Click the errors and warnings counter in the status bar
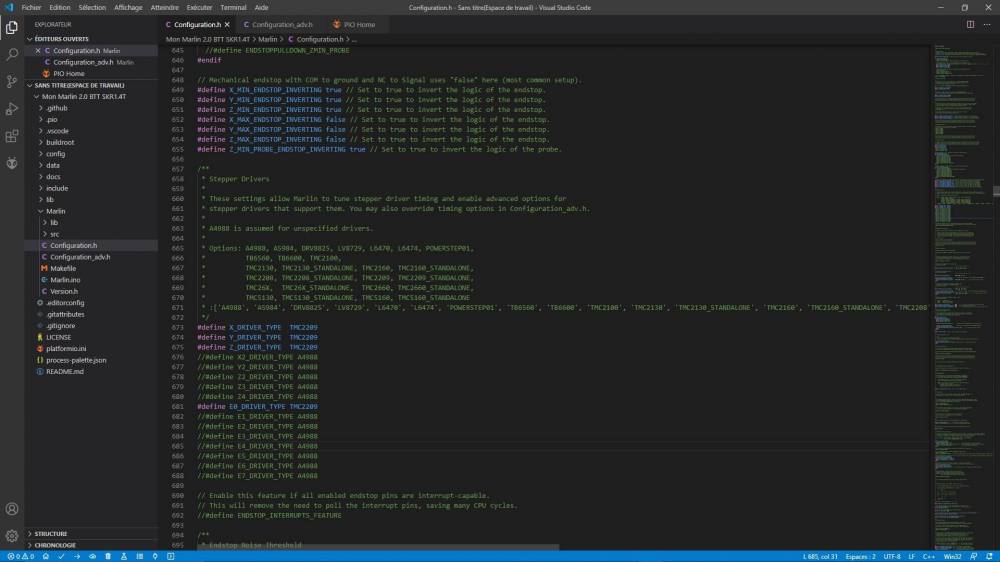This screenshot has height=562, width=1000. tap(20, 556)
